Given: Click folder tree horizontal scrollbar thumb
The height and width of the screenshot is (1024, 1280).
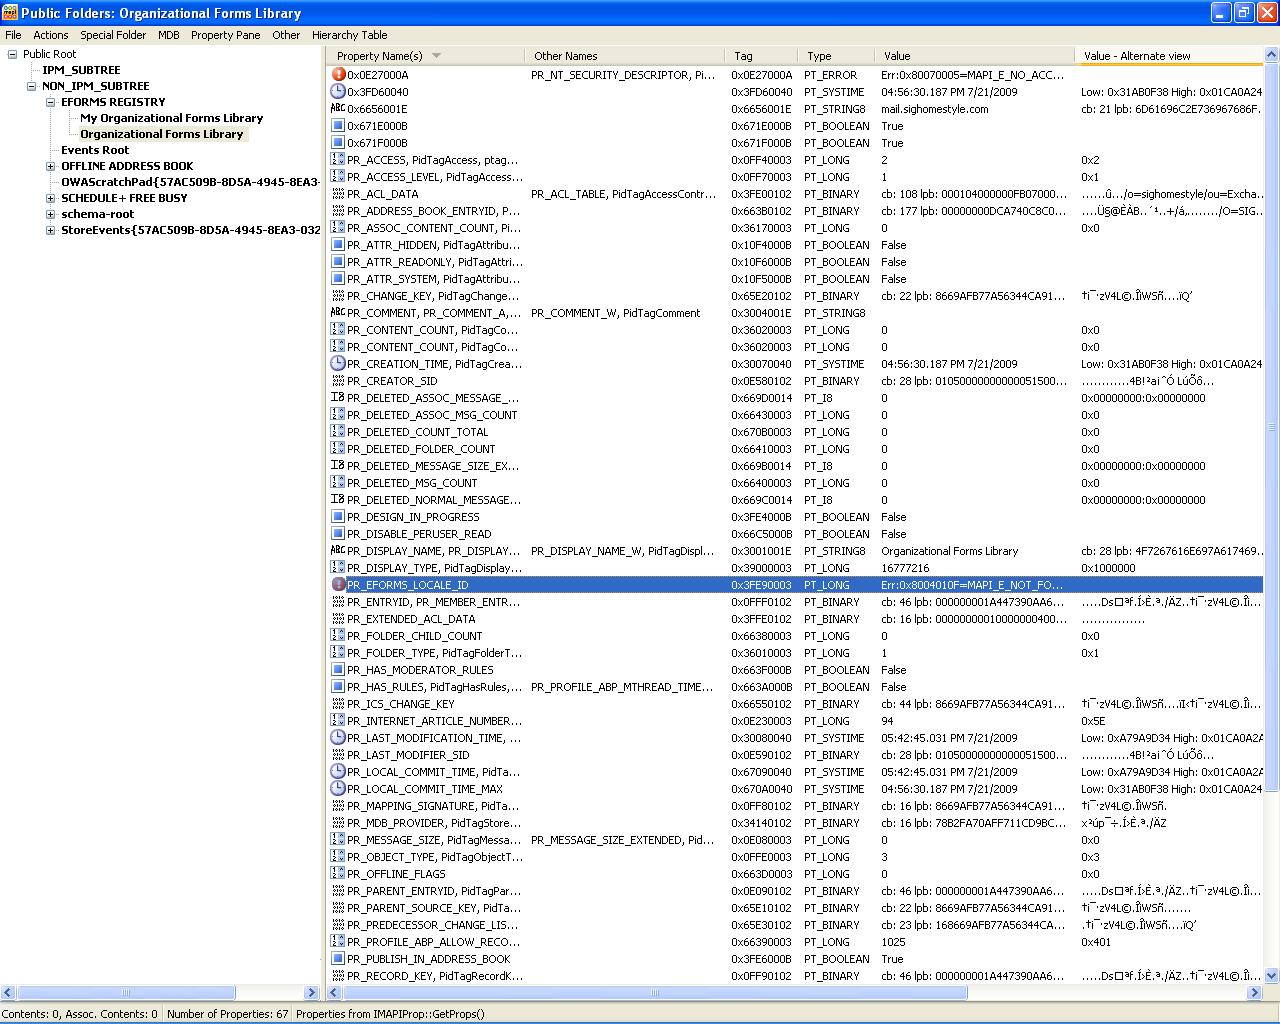Looking at the screenshot, I should pyautogui.click(x=126, y=993).
